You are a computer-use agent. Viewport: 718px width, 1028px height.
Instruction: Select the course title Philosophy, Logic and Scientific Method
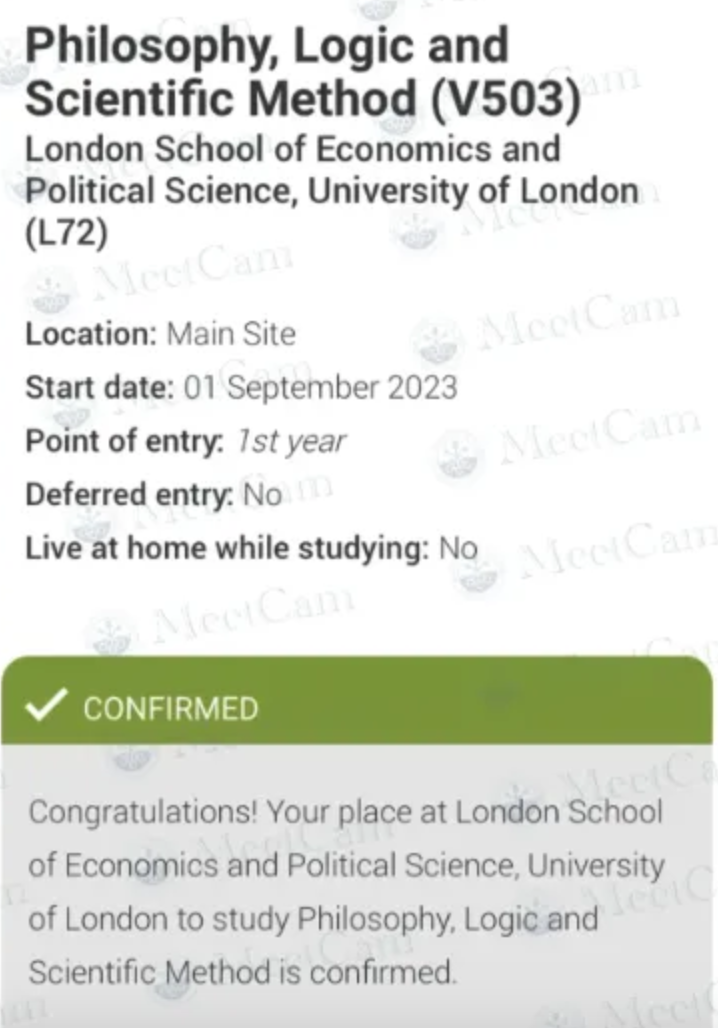pos(267,71)
